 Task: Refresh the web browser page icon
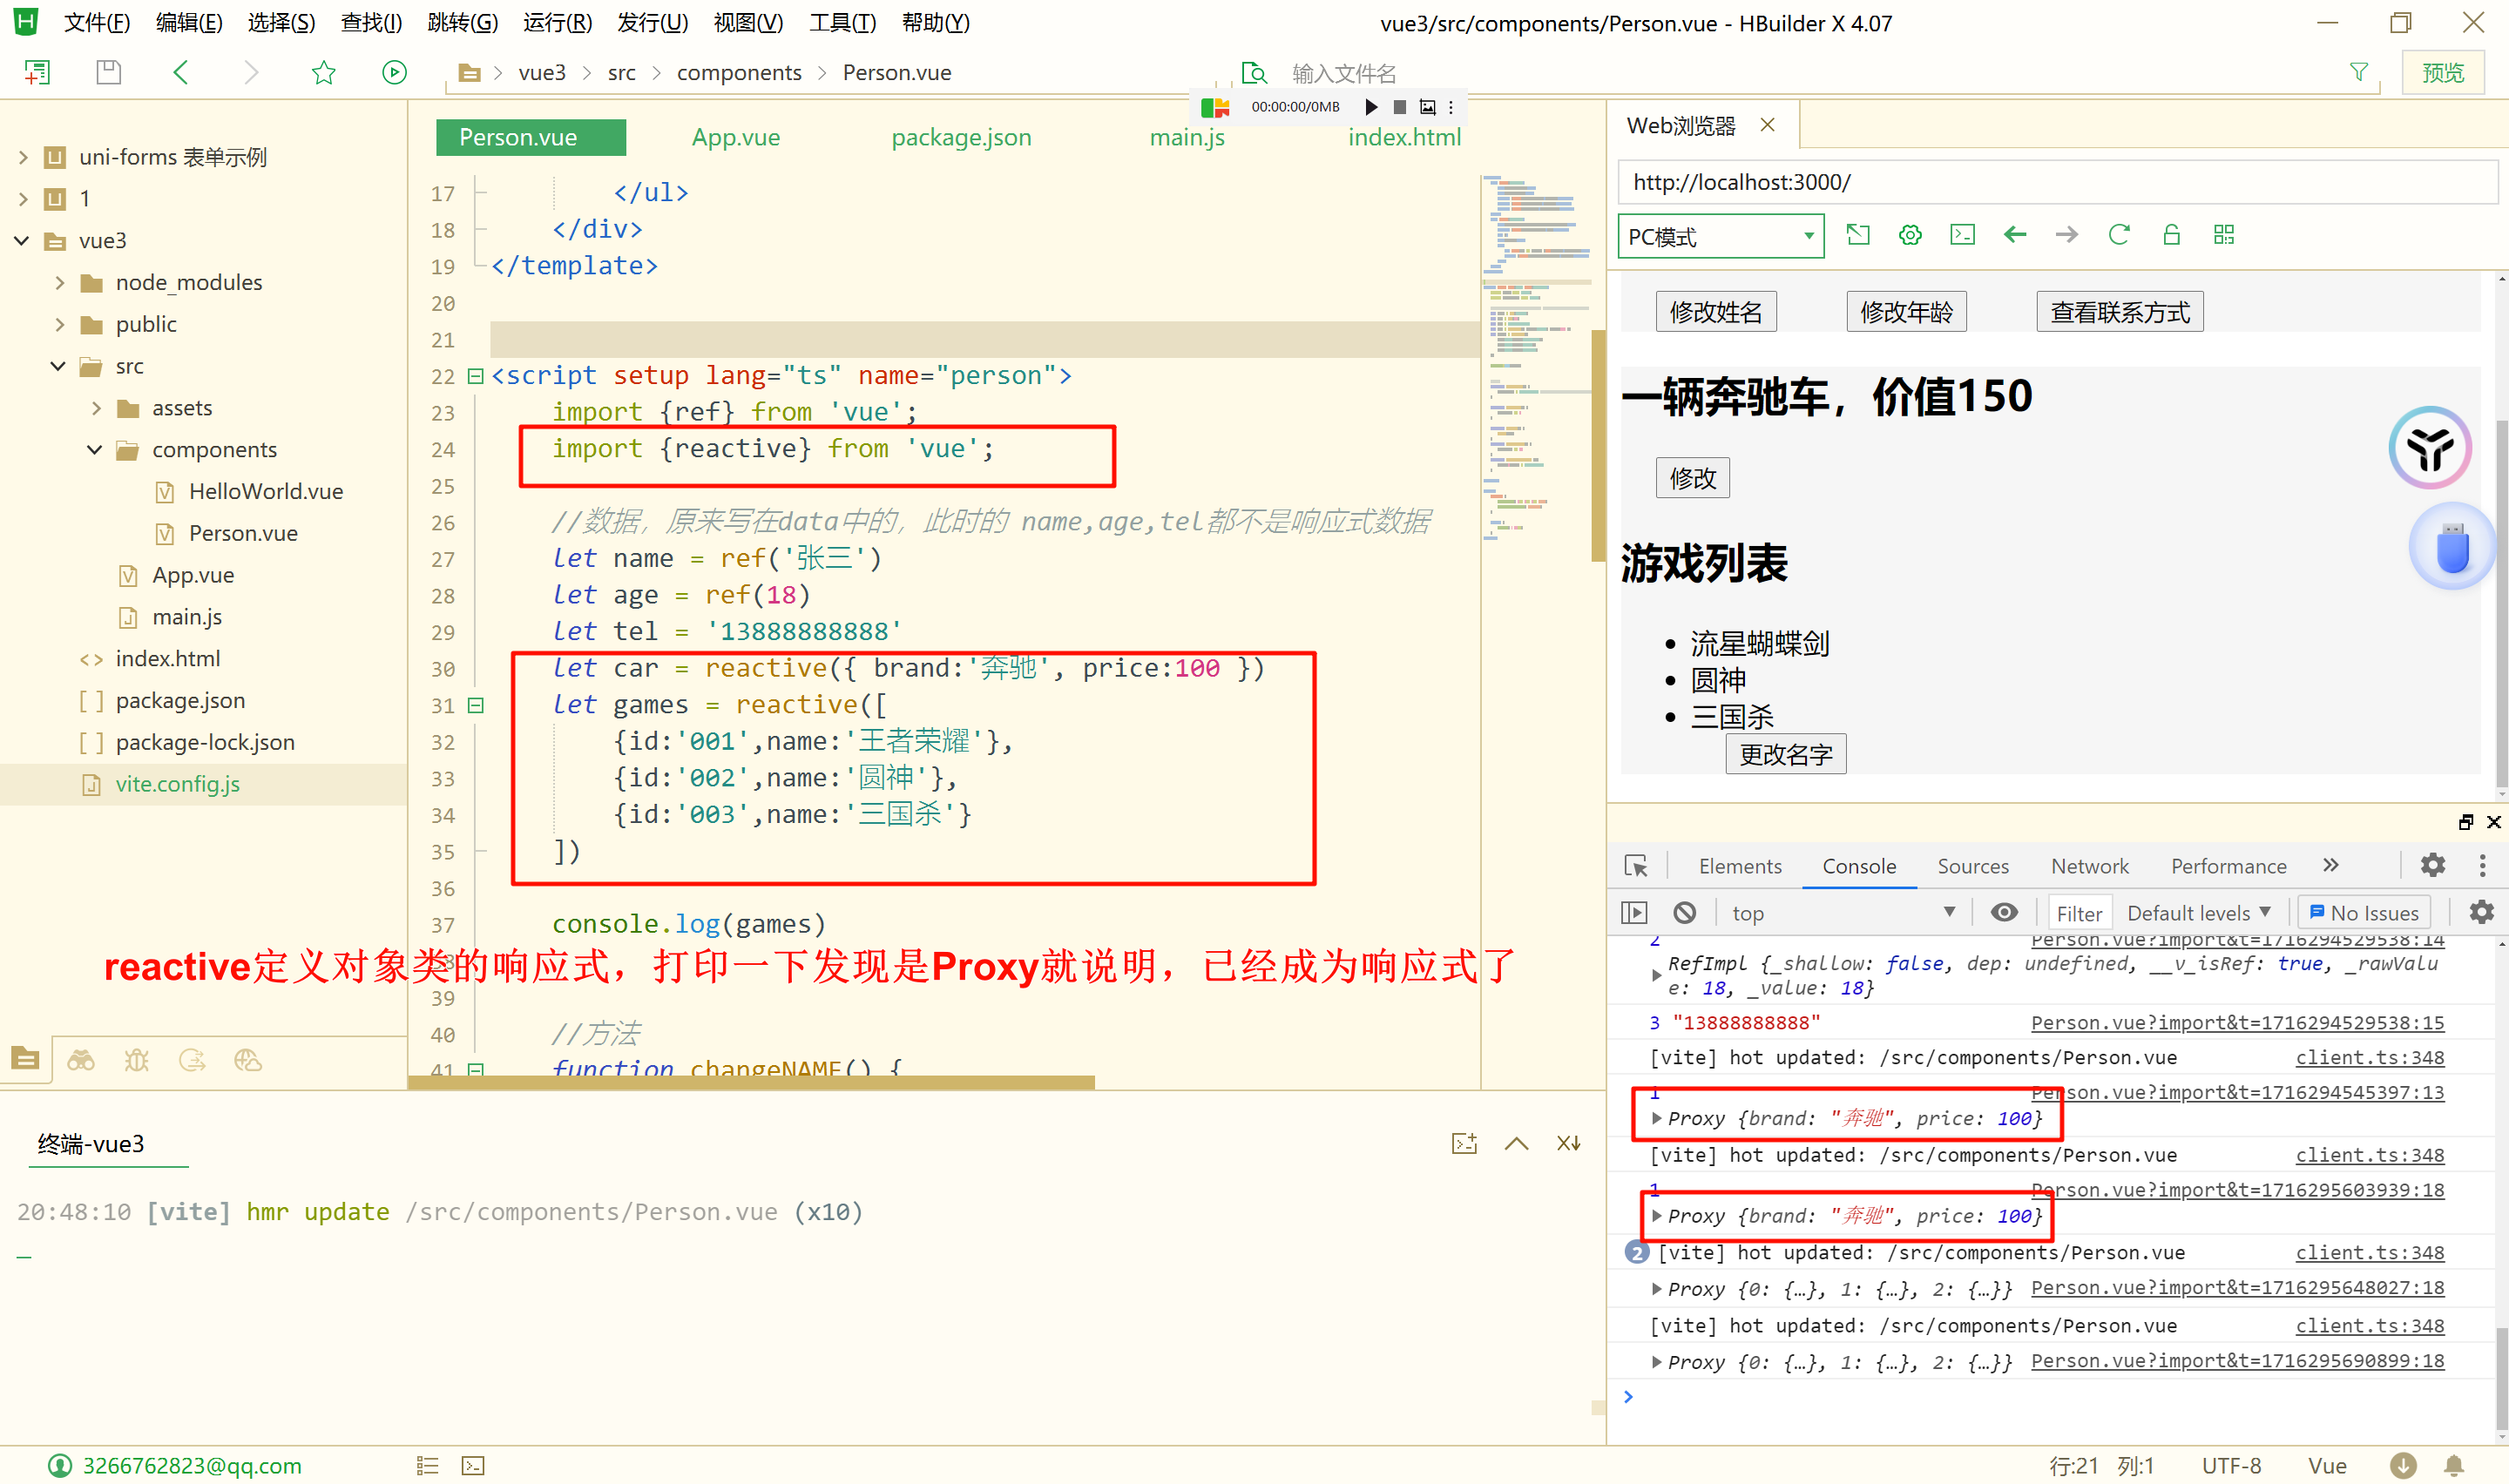point(2118,235)
